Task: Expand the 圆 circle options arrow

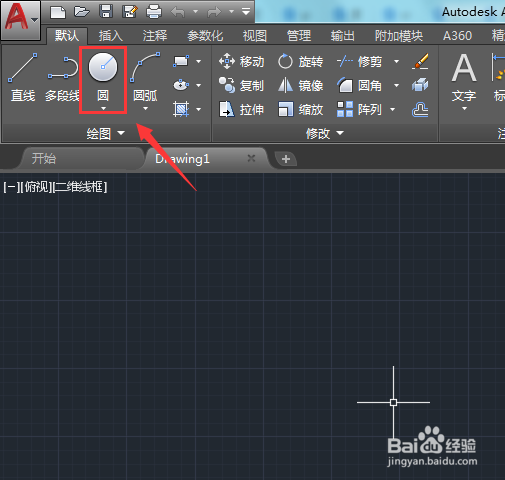Action: tap(103, 108)
